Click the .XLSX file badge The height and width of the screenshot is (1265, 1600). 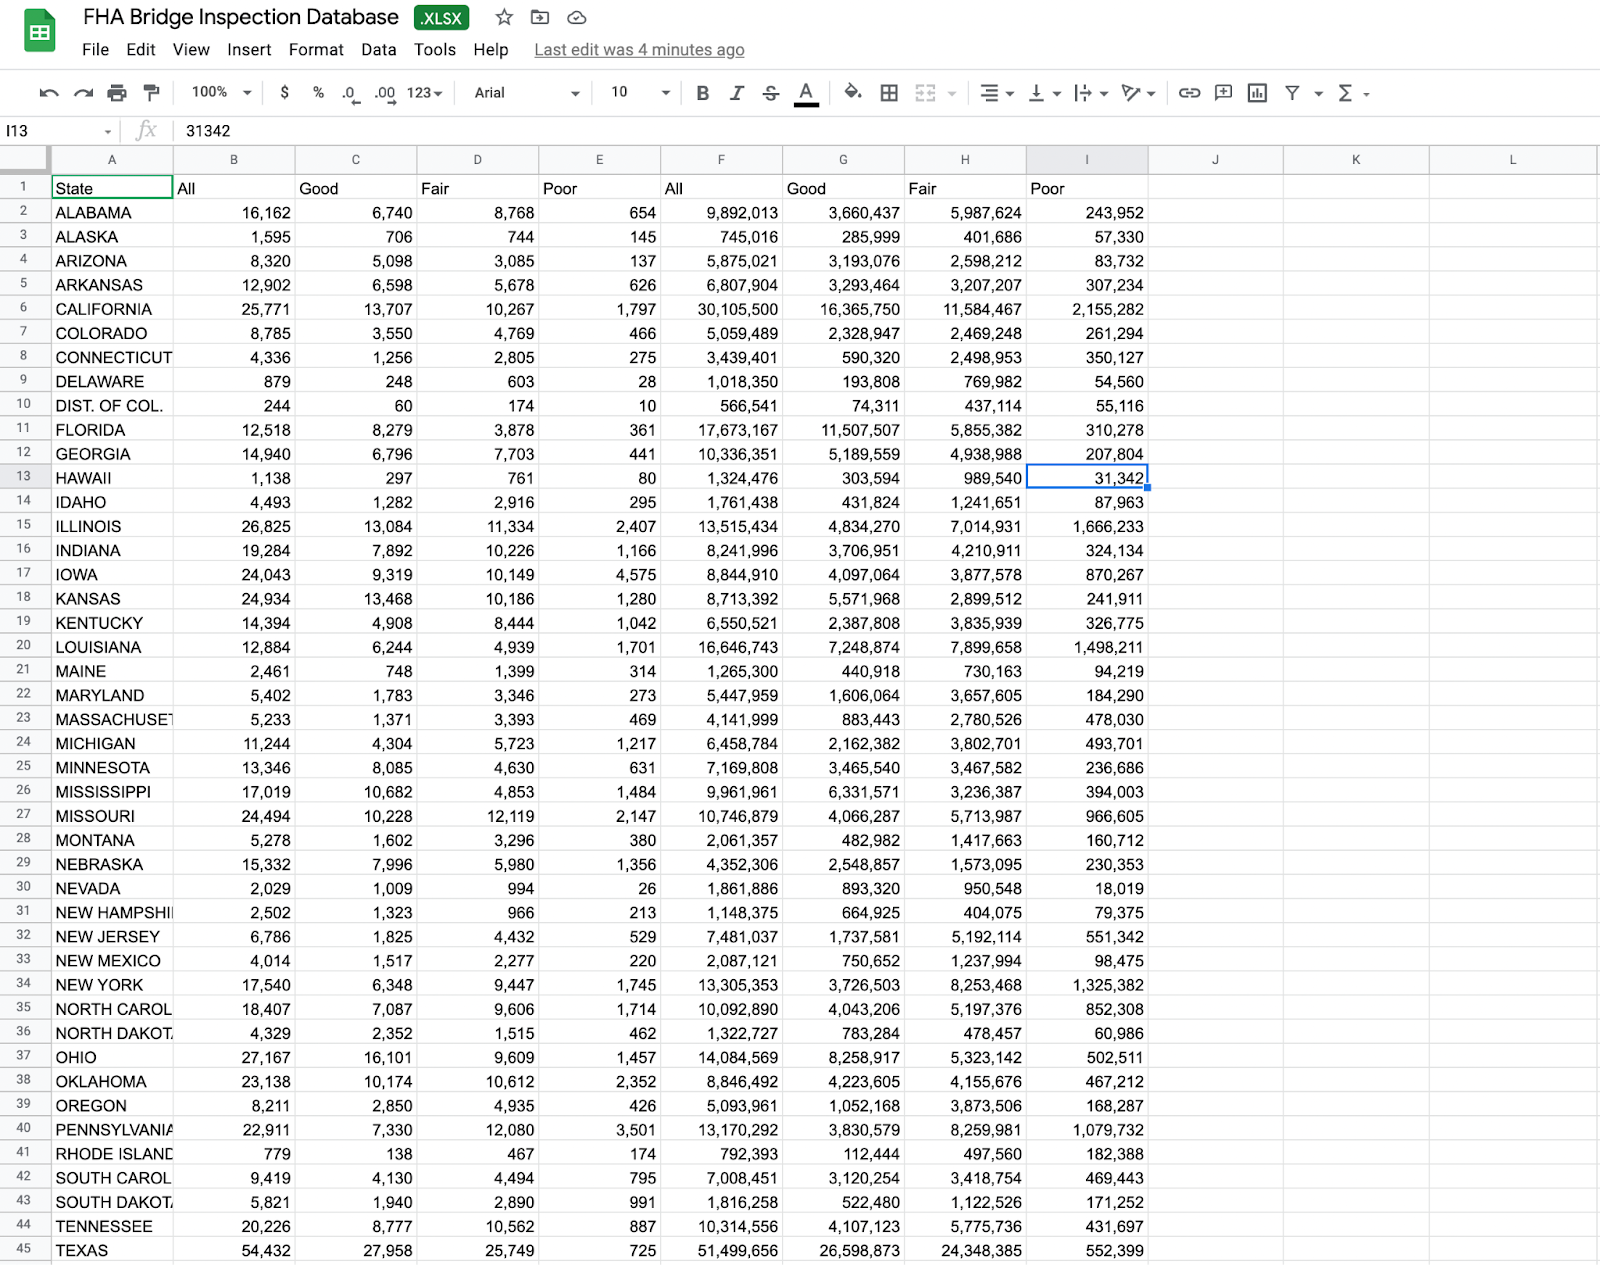point(441,18)
